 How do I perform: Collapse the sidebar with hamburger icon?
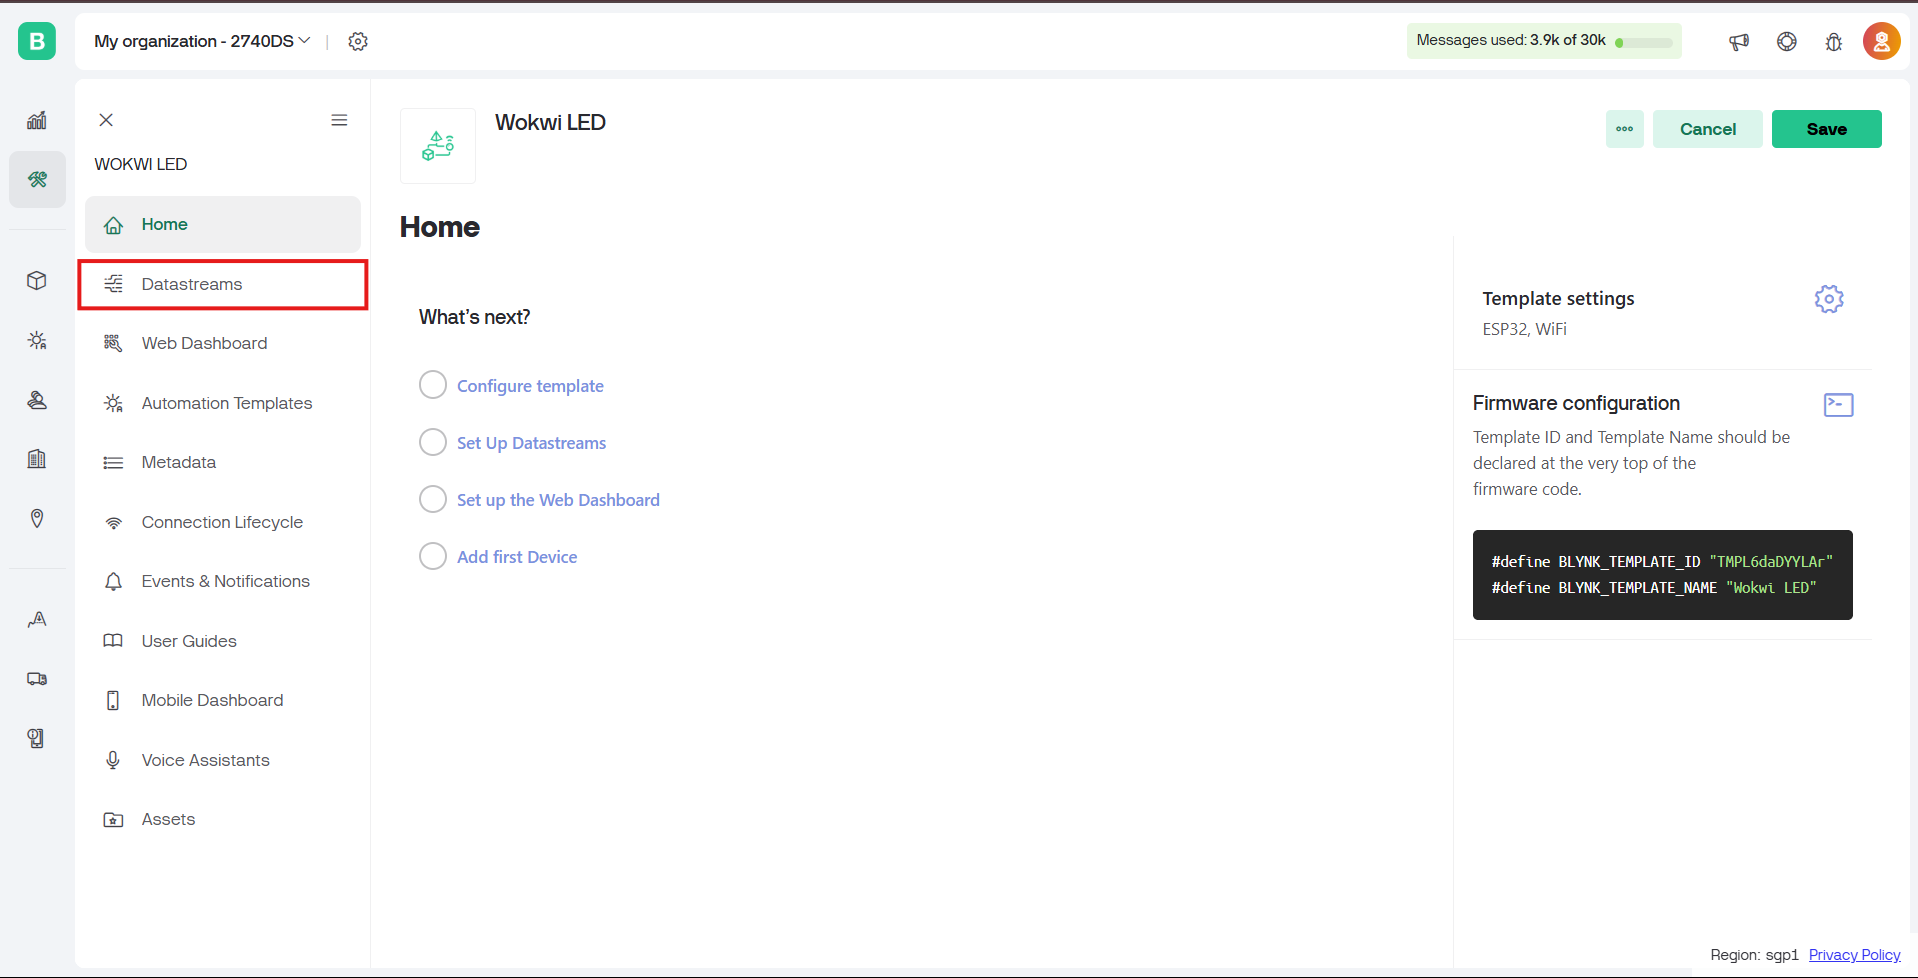pyautogui.click(x=339, y=120)
